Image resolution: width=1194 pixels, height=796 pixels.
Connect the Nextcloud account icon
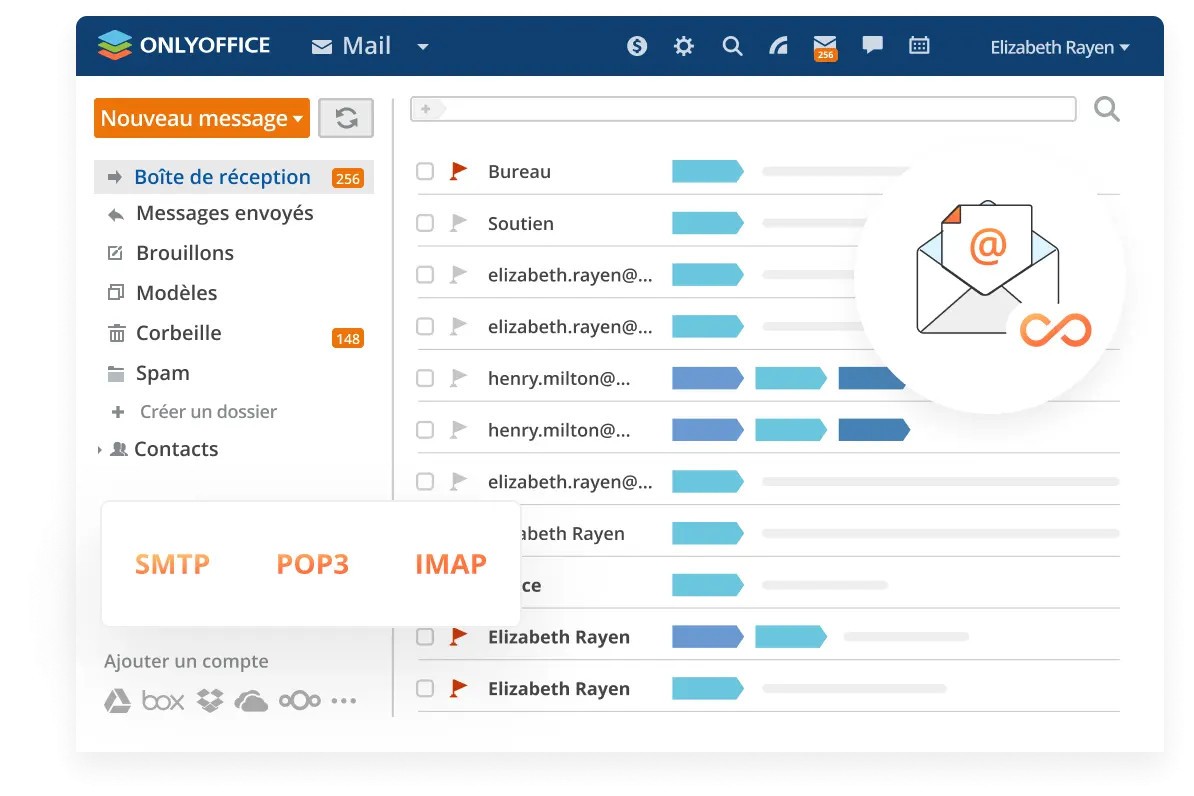[299, 701]
